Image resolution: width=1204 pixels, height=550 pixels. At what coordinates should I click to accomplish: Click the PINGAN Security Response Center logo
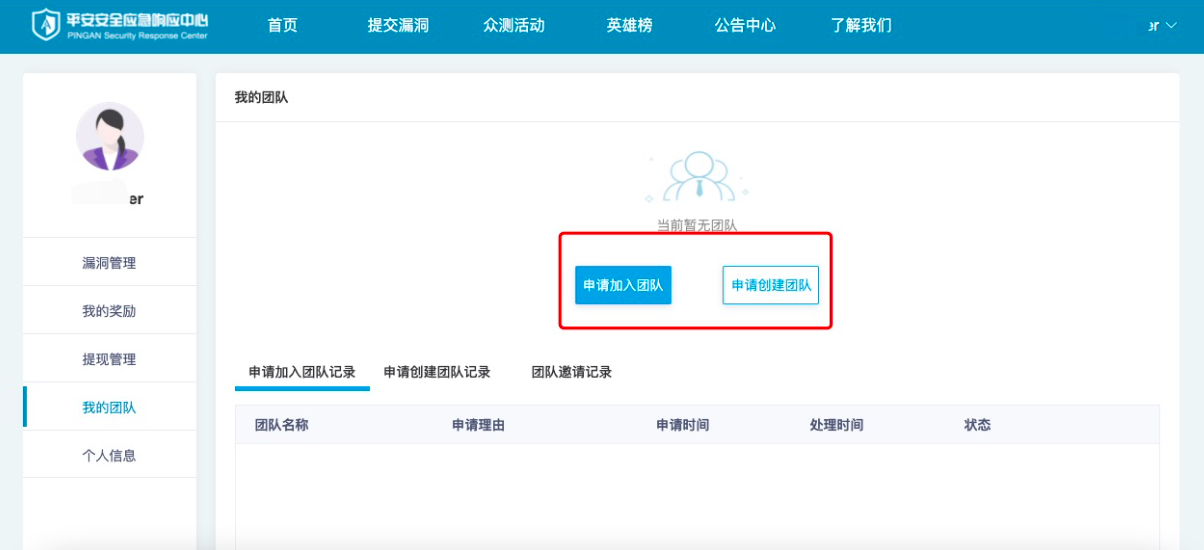click(120, 25)
